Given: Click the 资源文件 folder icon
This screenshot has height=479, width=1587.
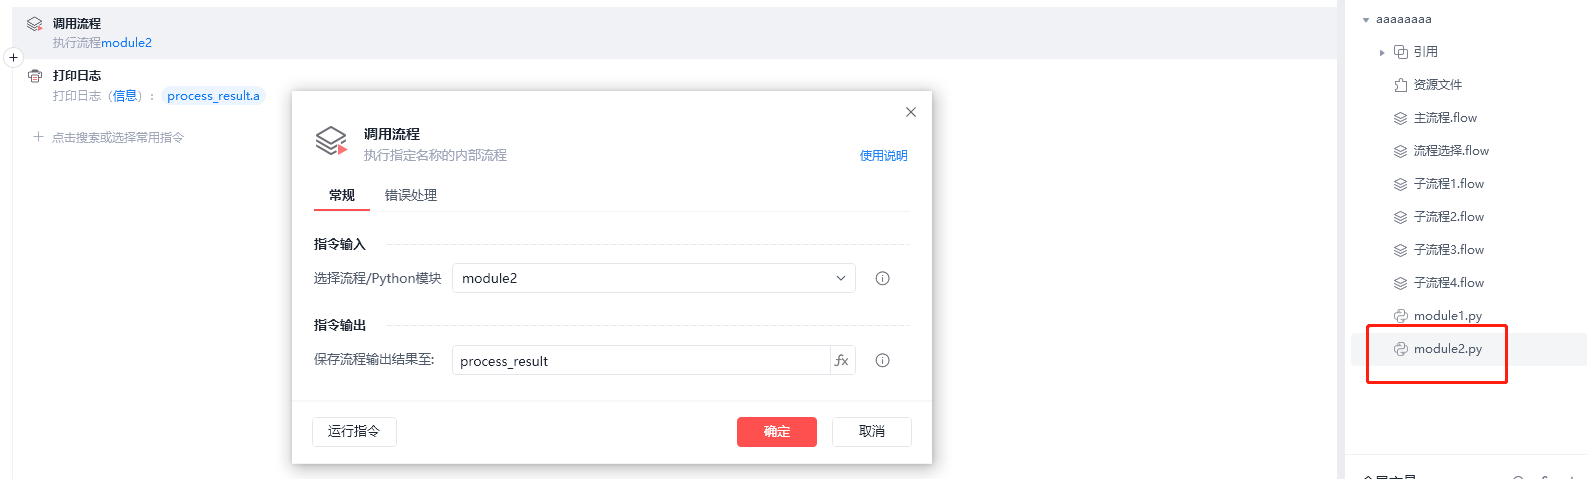Looking at the screenshot, I should (x=1401, y=85).
